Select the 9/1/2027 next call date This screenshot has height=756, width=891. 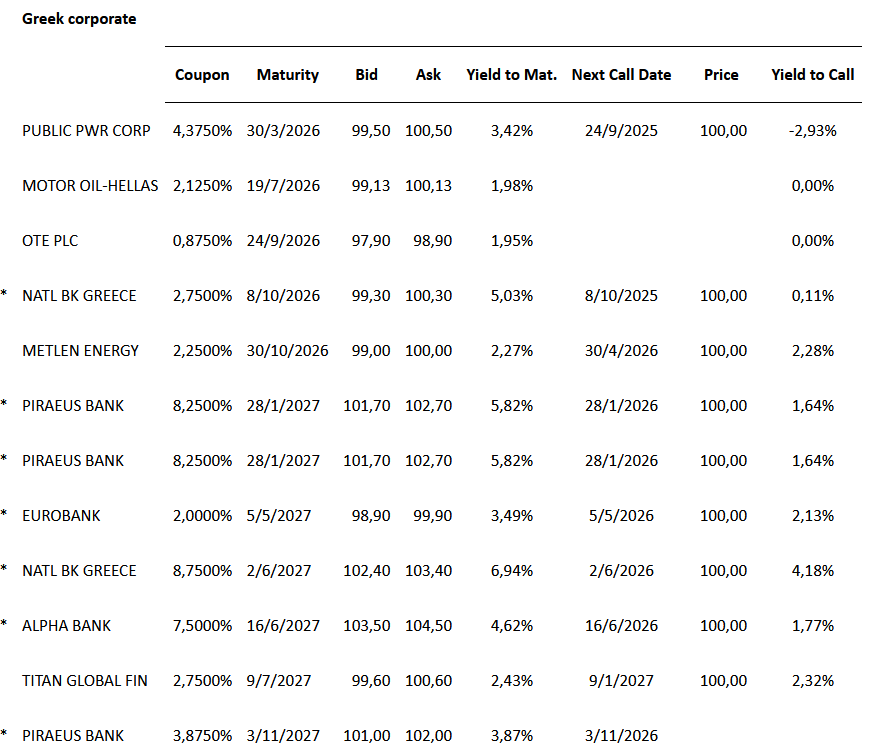pos(621,681)
